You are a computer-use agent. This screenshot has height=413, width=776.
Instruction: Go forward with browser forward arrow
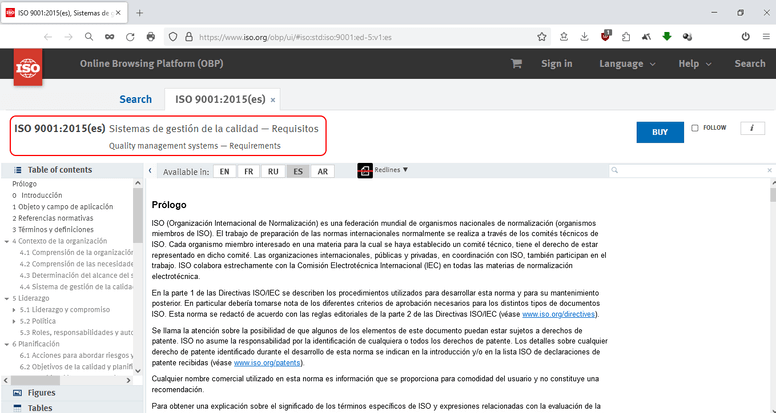coord(68,37)
